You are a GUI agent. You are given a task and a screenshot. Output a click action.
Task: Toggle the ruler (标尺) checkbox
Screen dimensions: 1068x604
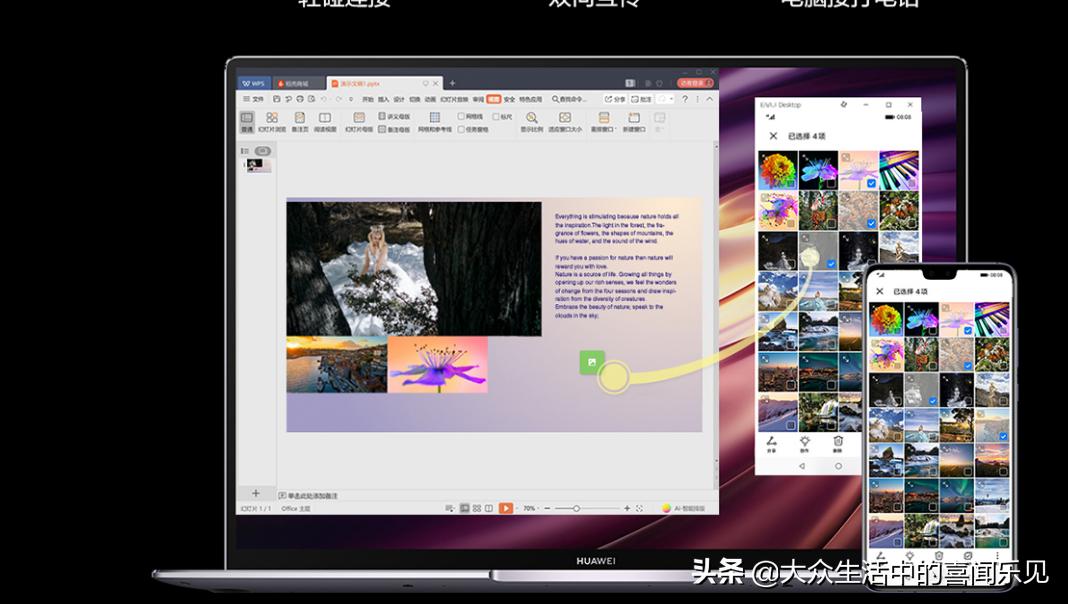[x=496, y=117]
